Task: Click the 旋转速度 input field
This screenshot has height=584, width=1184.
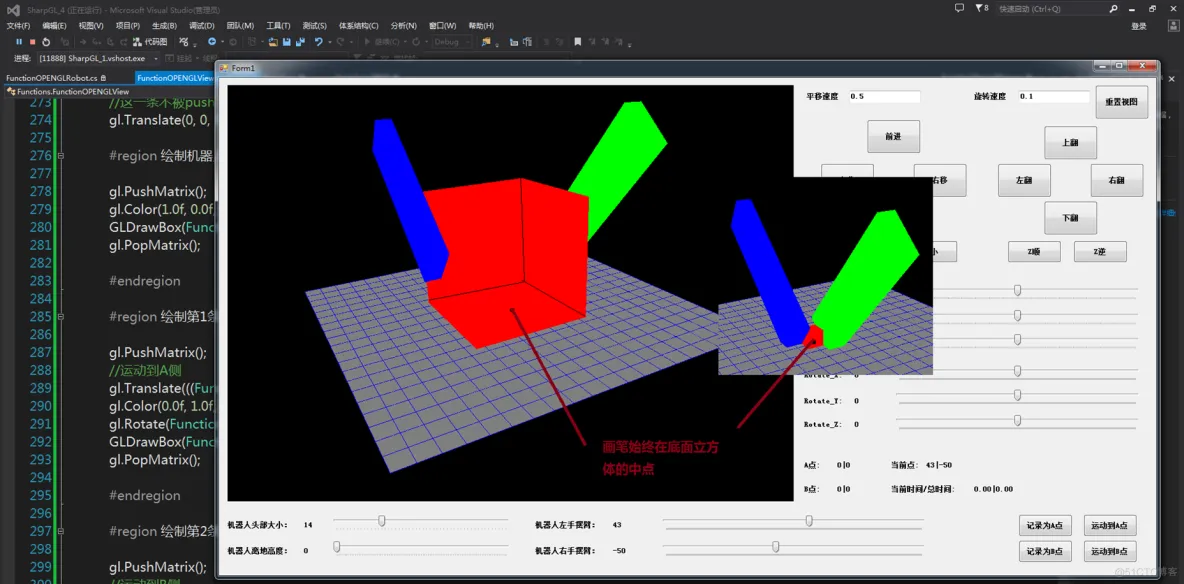Action: [x=1053, y=97]
